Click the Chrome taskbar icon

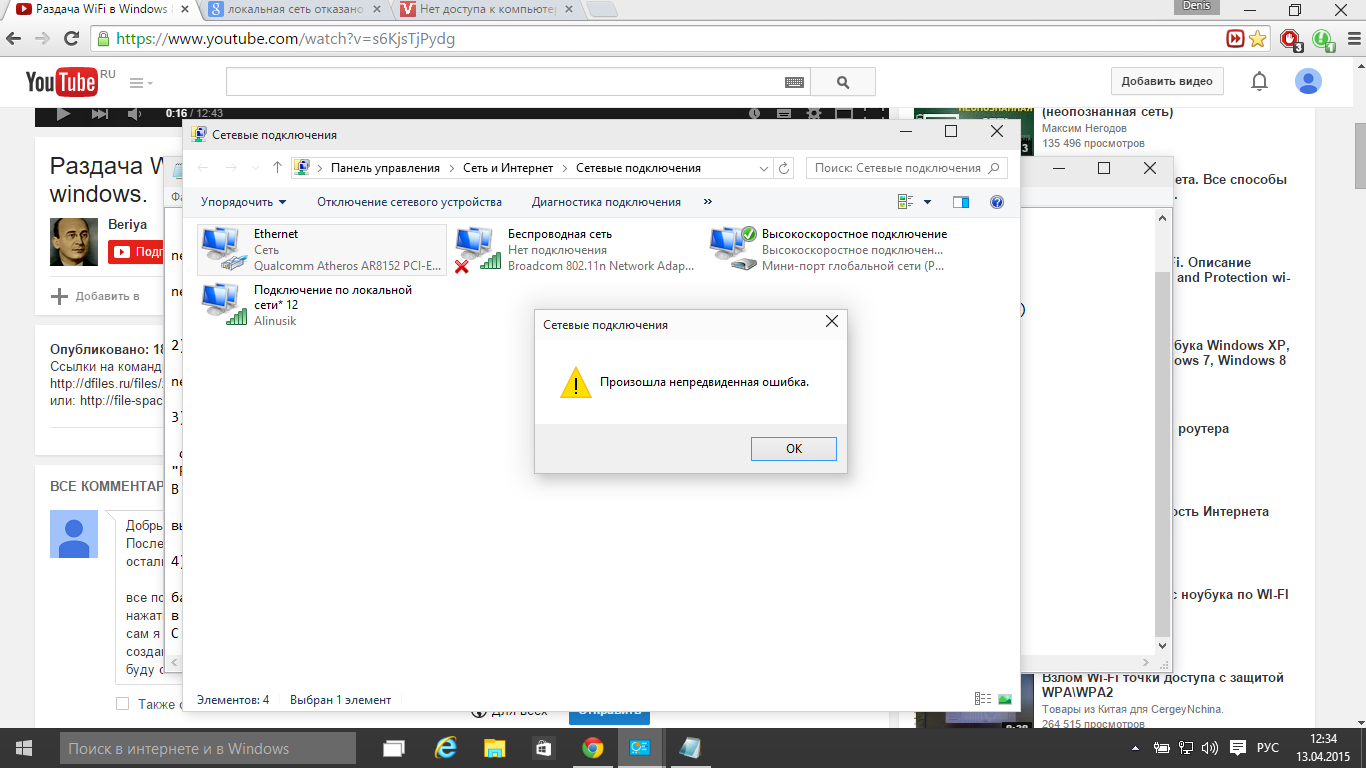click(x=593, y=748)
